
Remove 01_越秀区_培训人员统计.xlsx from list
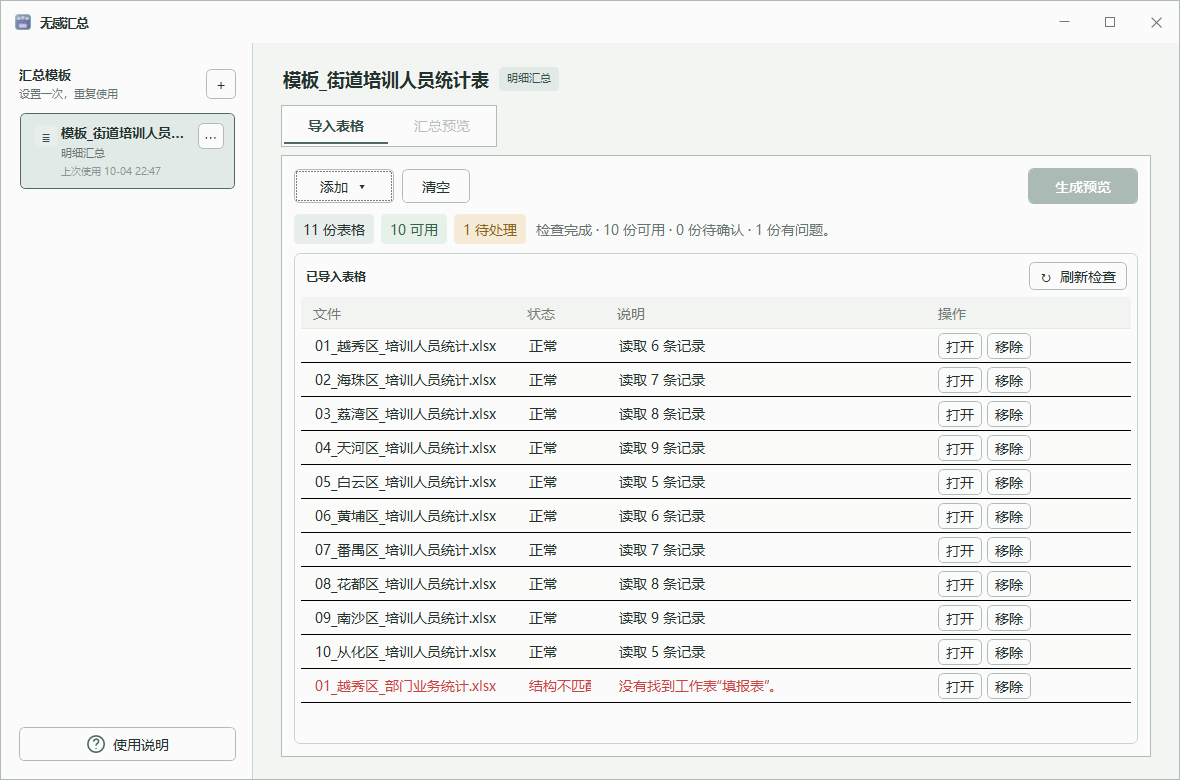[x=1008, y=346]
